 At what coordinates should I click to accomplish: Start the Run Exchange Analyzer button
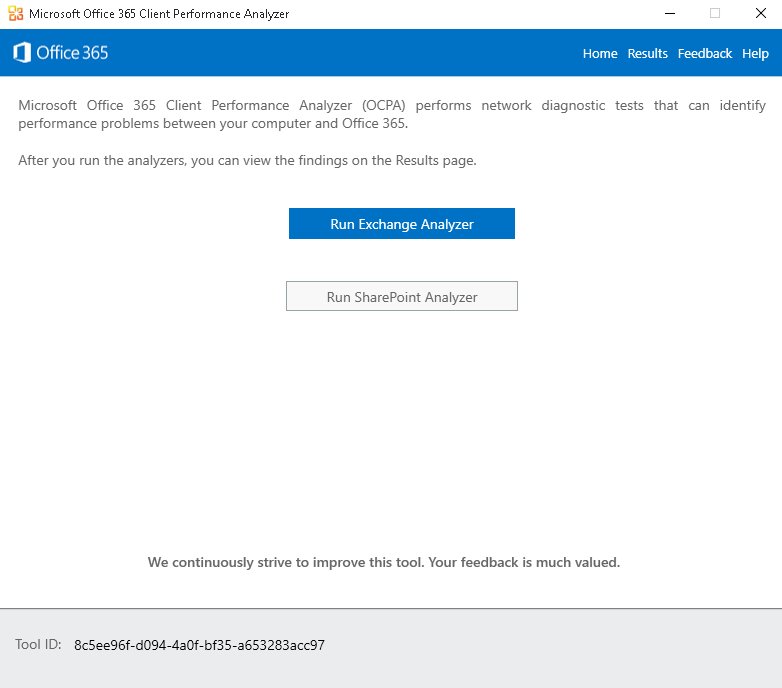pyautogui.click(x=402, y=223)
